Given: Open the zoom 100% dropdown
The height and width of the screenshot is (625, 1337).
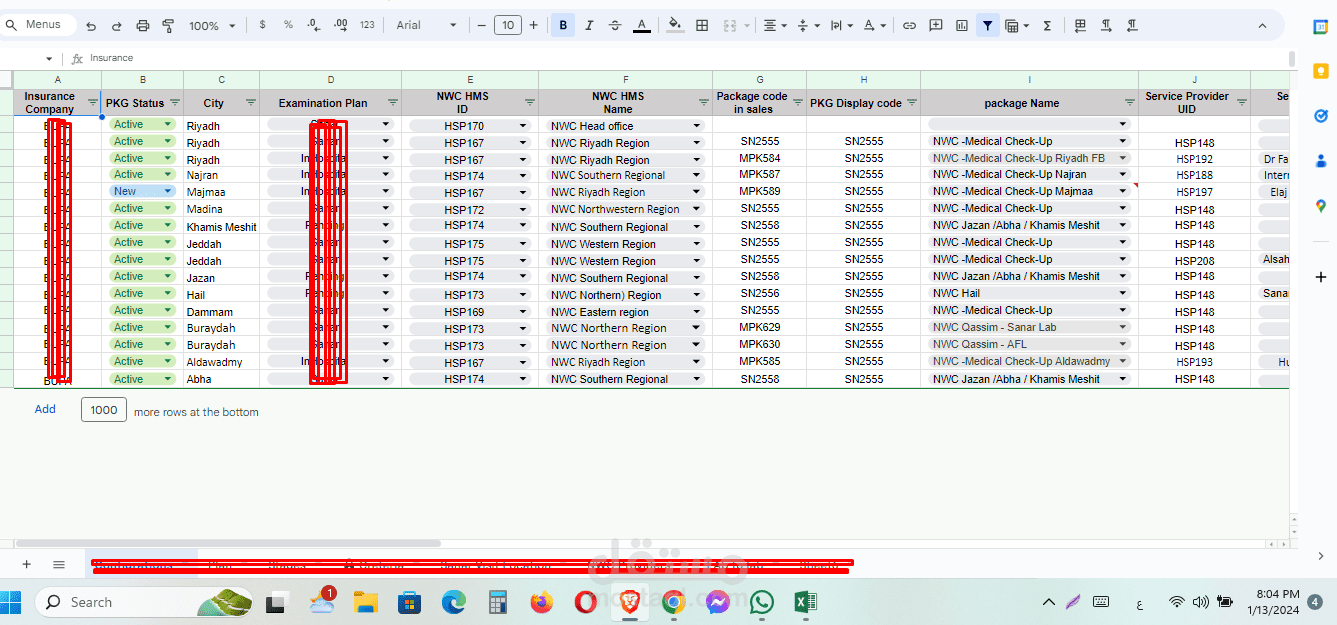Looking at the screenshot, I should (x=212, y=25).
